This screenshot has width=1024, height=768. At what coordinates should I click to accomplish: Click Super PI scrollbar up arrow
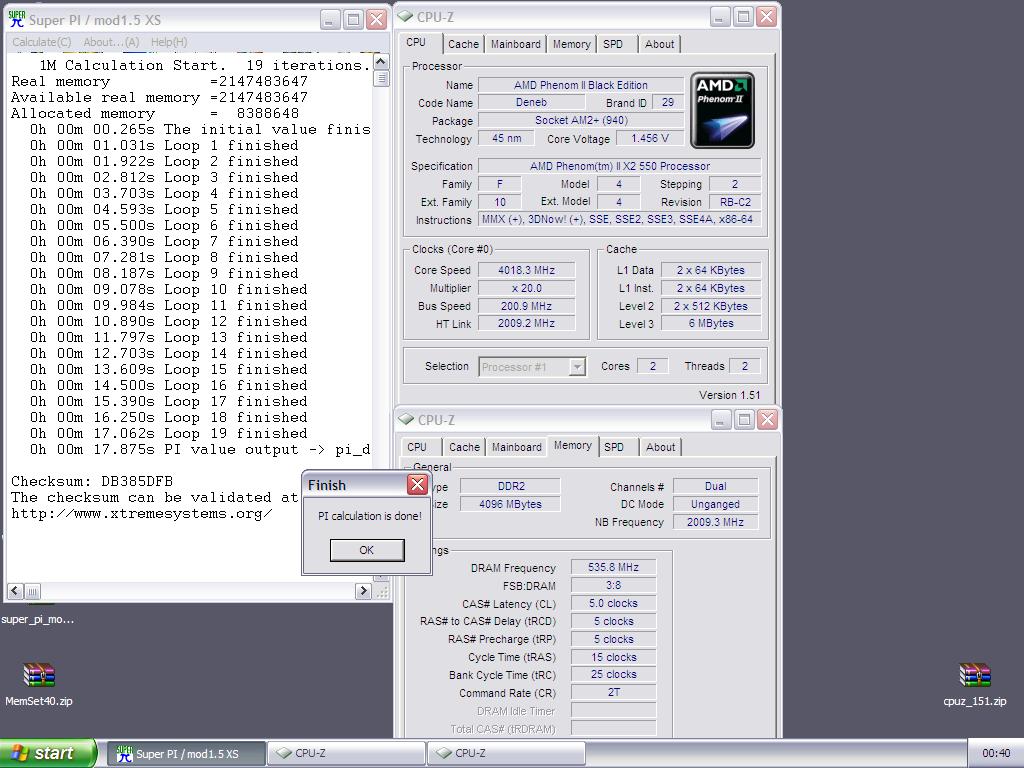tap(381, 62)
